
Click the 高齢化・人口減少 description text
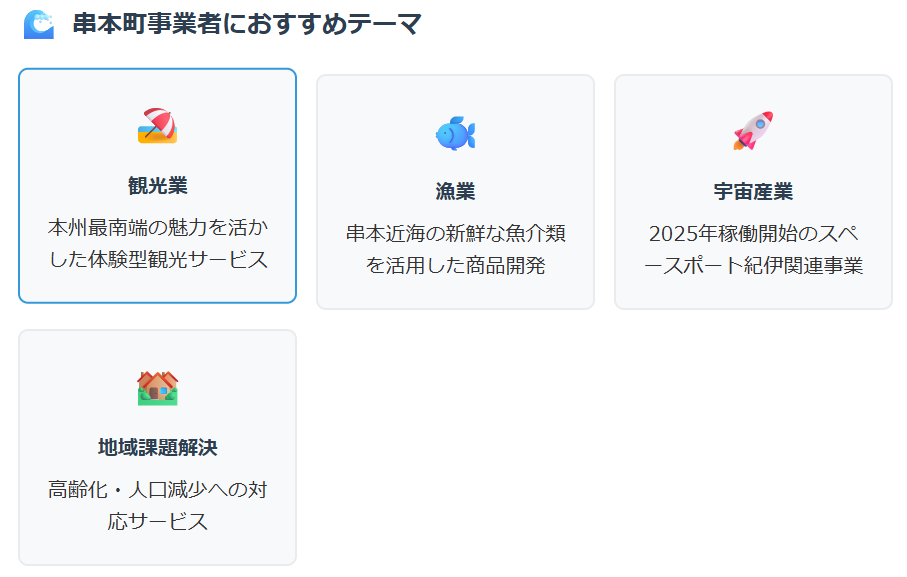[x=157, y=505]
